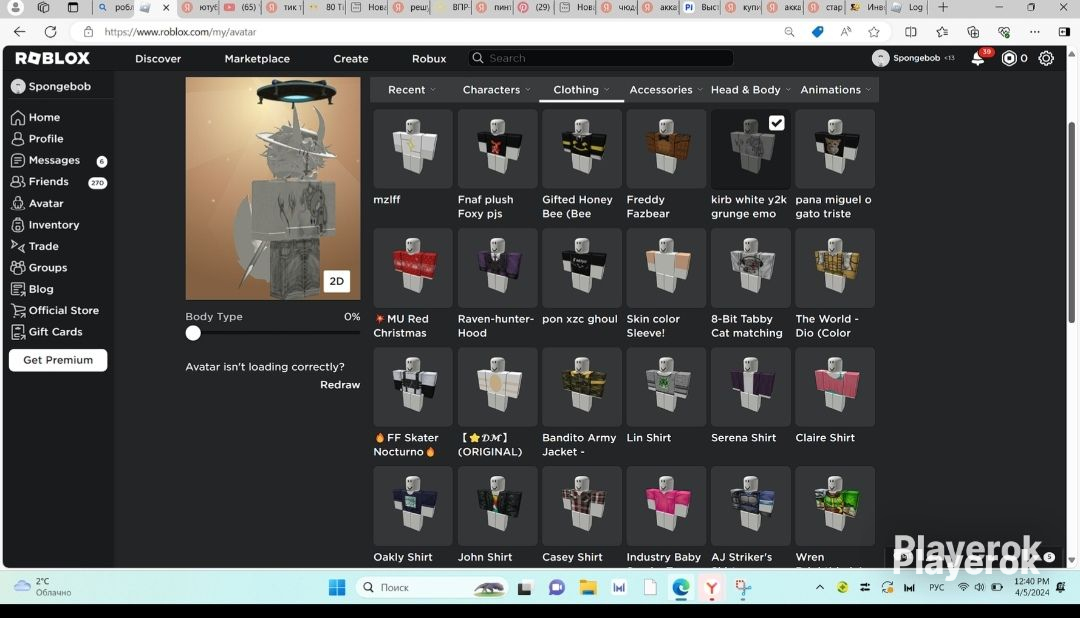Image resolution: width=1080 pixels, height=618 pixels.
Task: Open the Robux balance icon
Action: click(1009, 59)
